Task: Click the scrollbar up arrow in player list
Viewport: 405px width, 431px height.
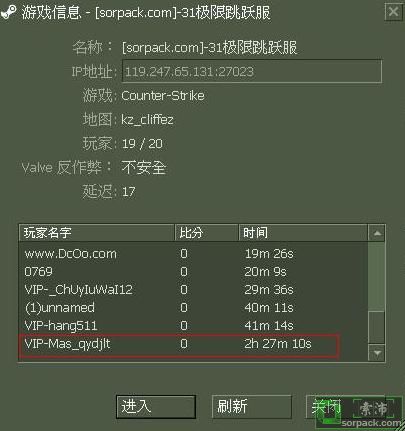Action: (x=377, y=233)
